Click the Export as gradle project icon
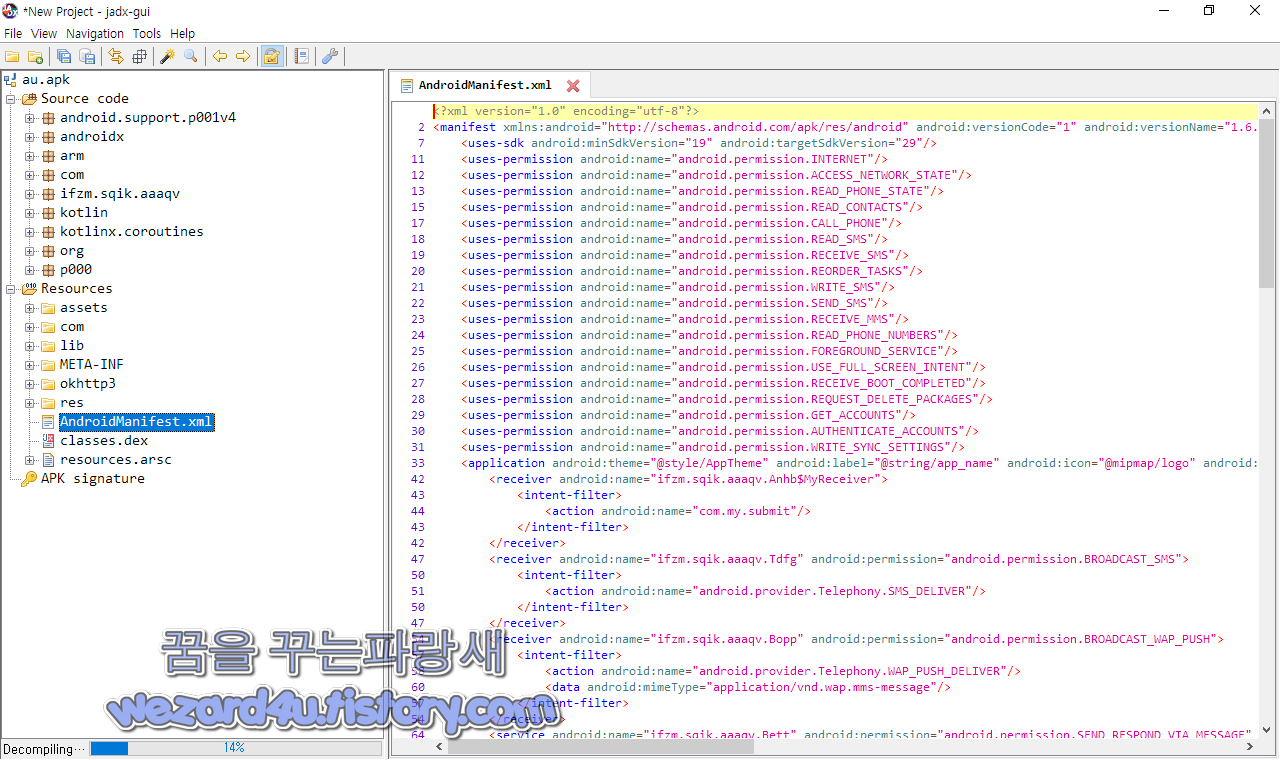This screenshot has width=1280, height=760. [x=87, y=56]
